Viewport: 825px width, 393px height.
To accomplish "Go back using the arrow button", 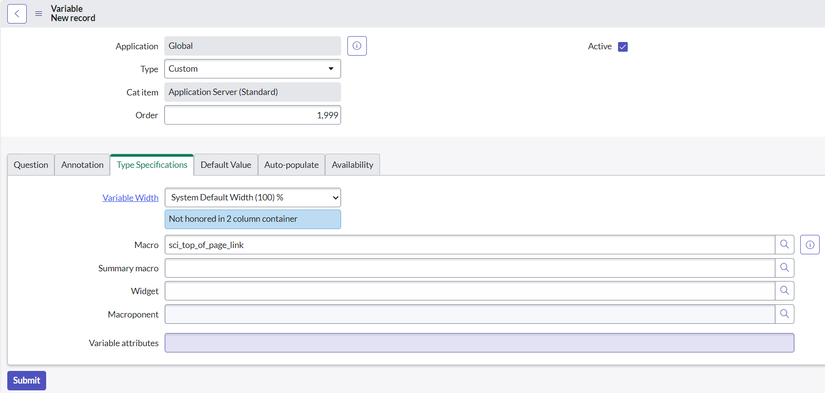I will coord(17,14).
